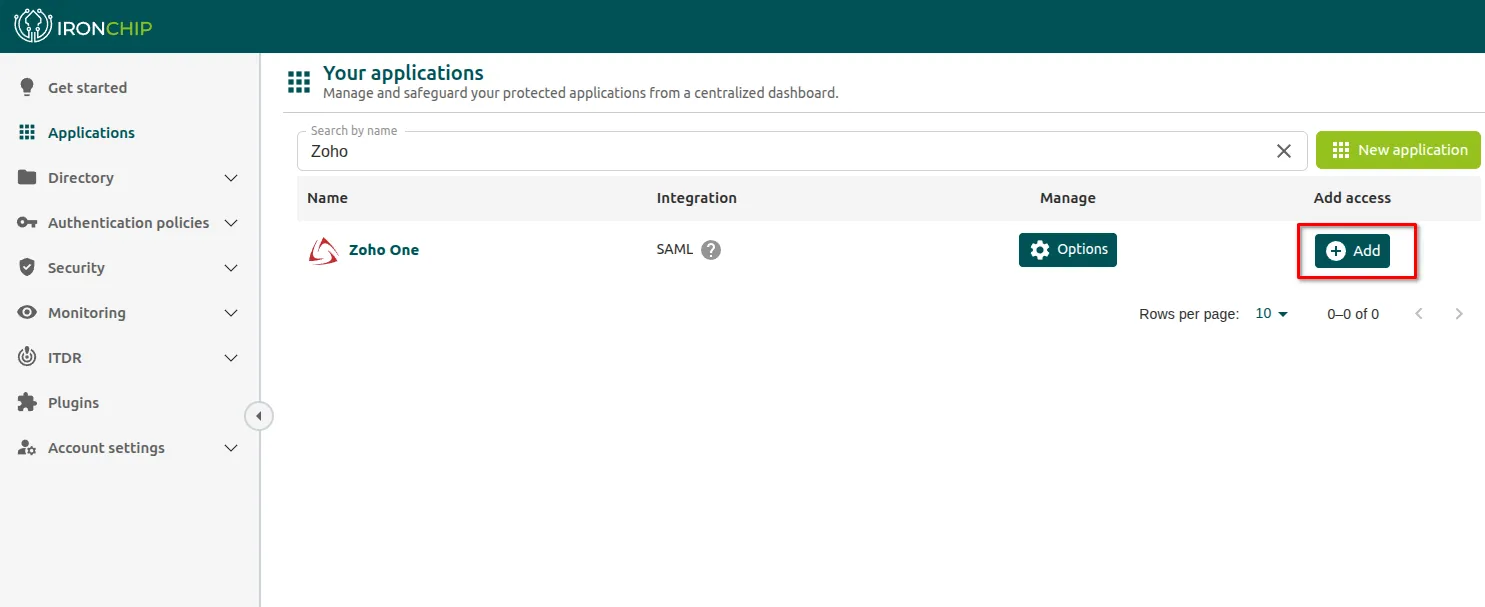The height and width of the screenshot is (607, 1485).
Task: Click the Monitoring eye icon
Action: [27, 312]
